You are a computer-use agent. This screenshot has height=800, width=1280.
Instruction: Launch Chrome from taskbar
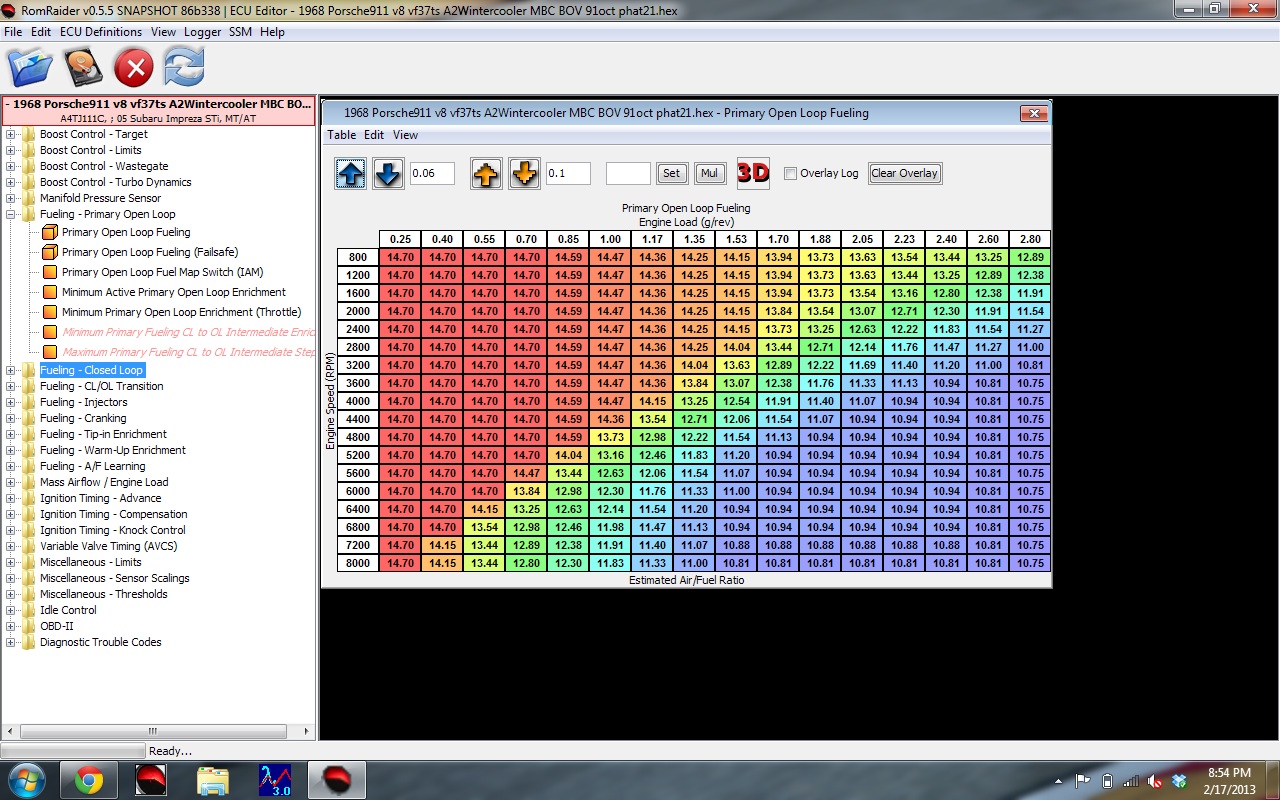tap(88, 780)
